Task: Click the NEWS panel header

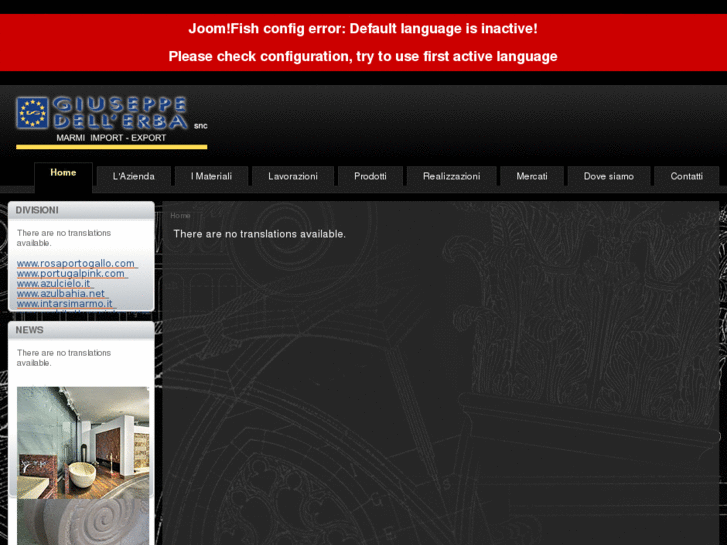Action: [81, 330]
